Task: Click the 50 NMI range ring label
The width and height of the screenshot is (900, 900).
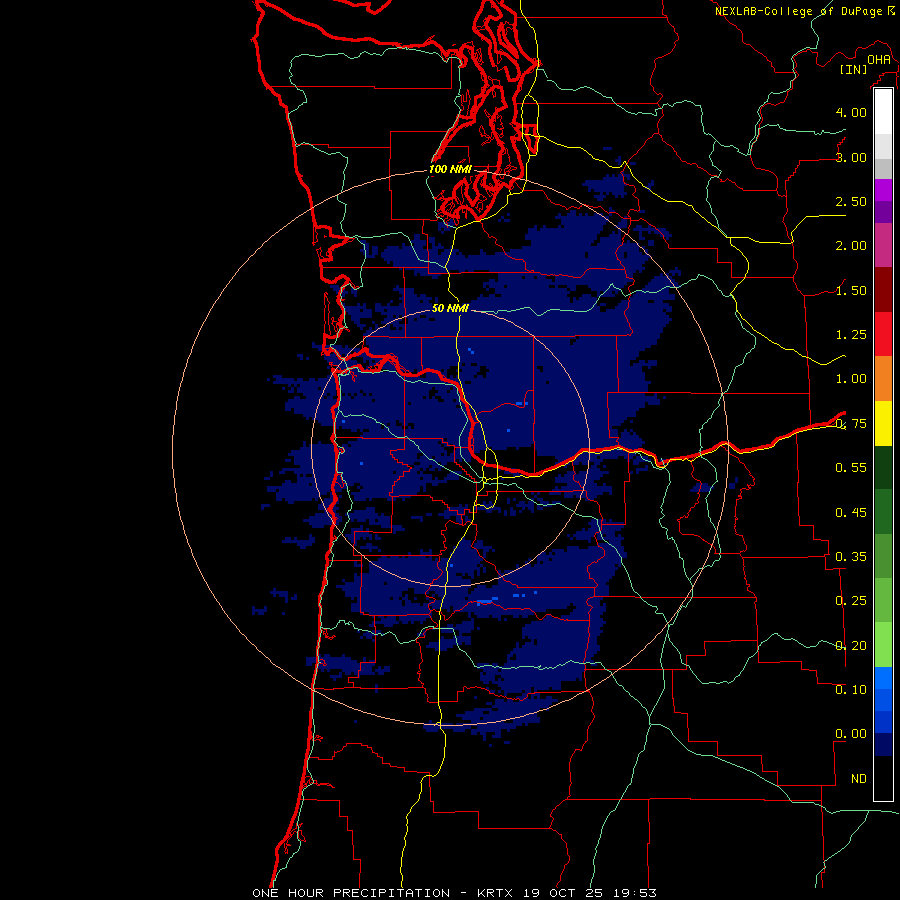Action: [450, 308]
